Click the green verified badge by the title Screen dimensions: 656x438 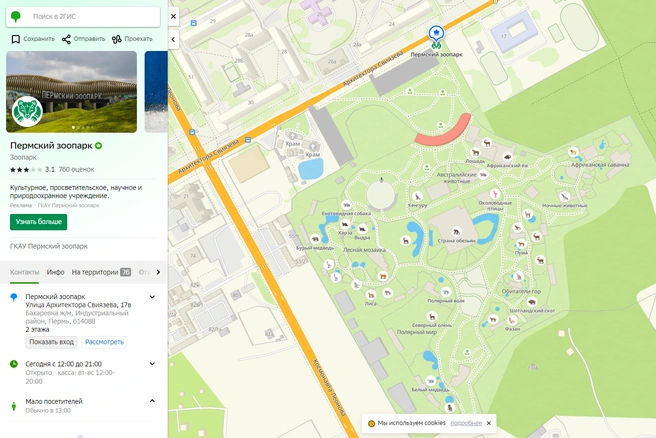tap(99, 146)
